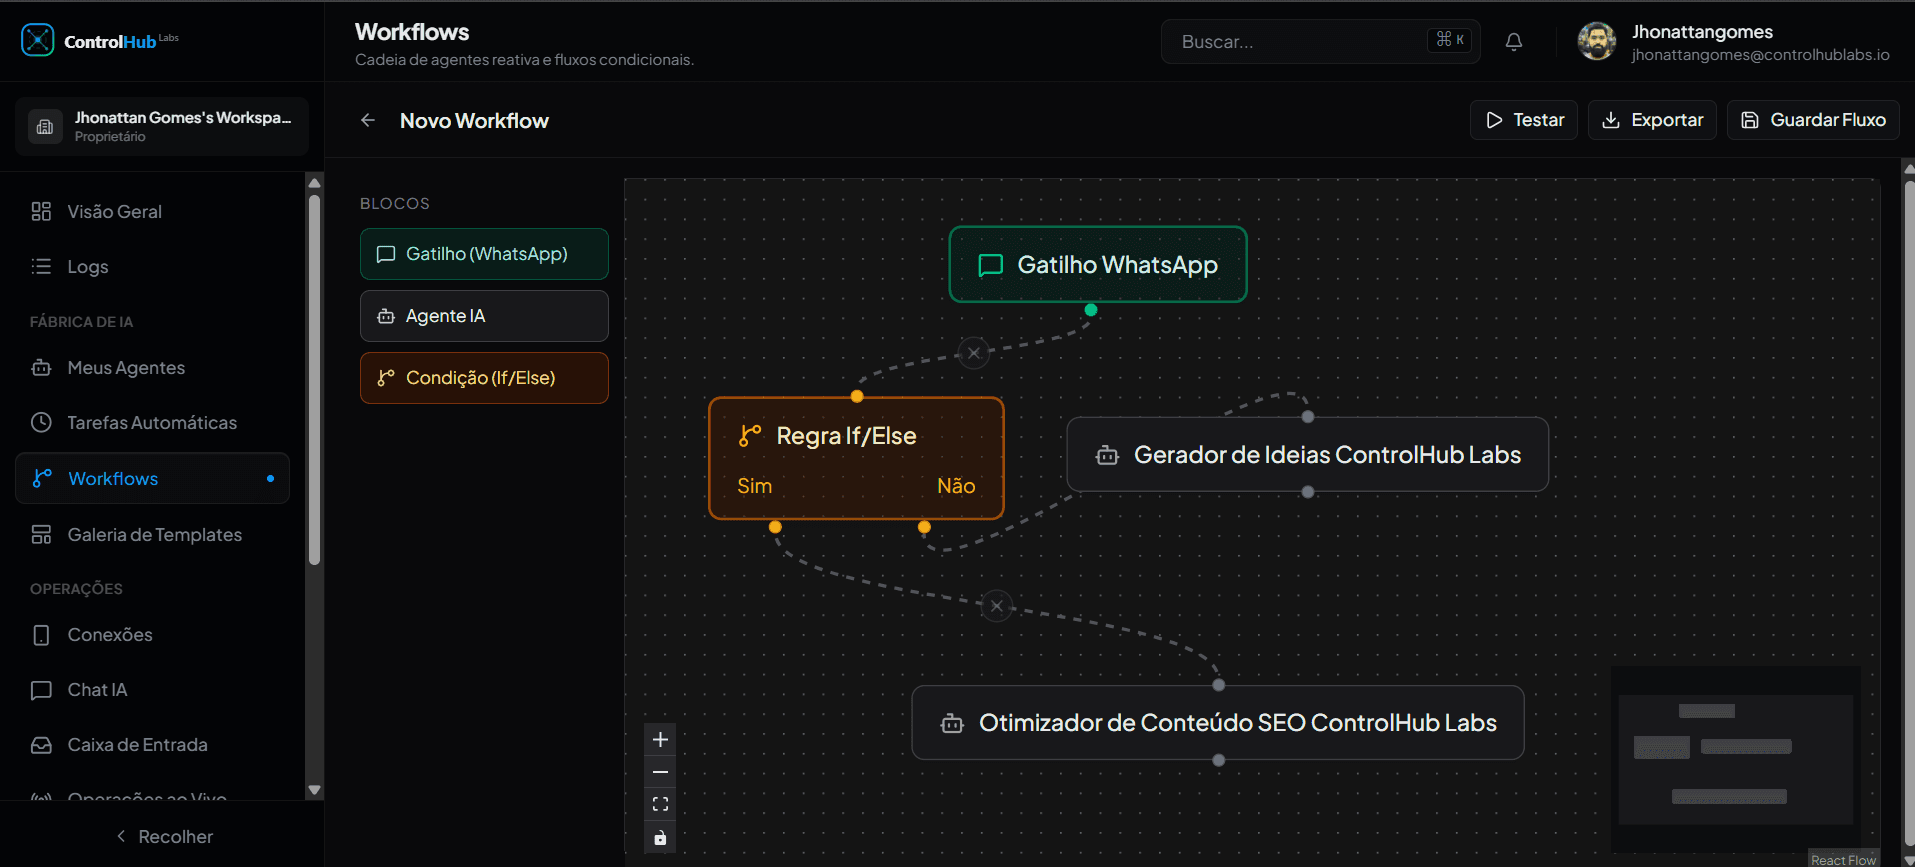Image resolution: width=1915 pixels, height=867 pixels.
Task: Click the Tarefas Automáticas clock icon
Action: click(41, 422)
